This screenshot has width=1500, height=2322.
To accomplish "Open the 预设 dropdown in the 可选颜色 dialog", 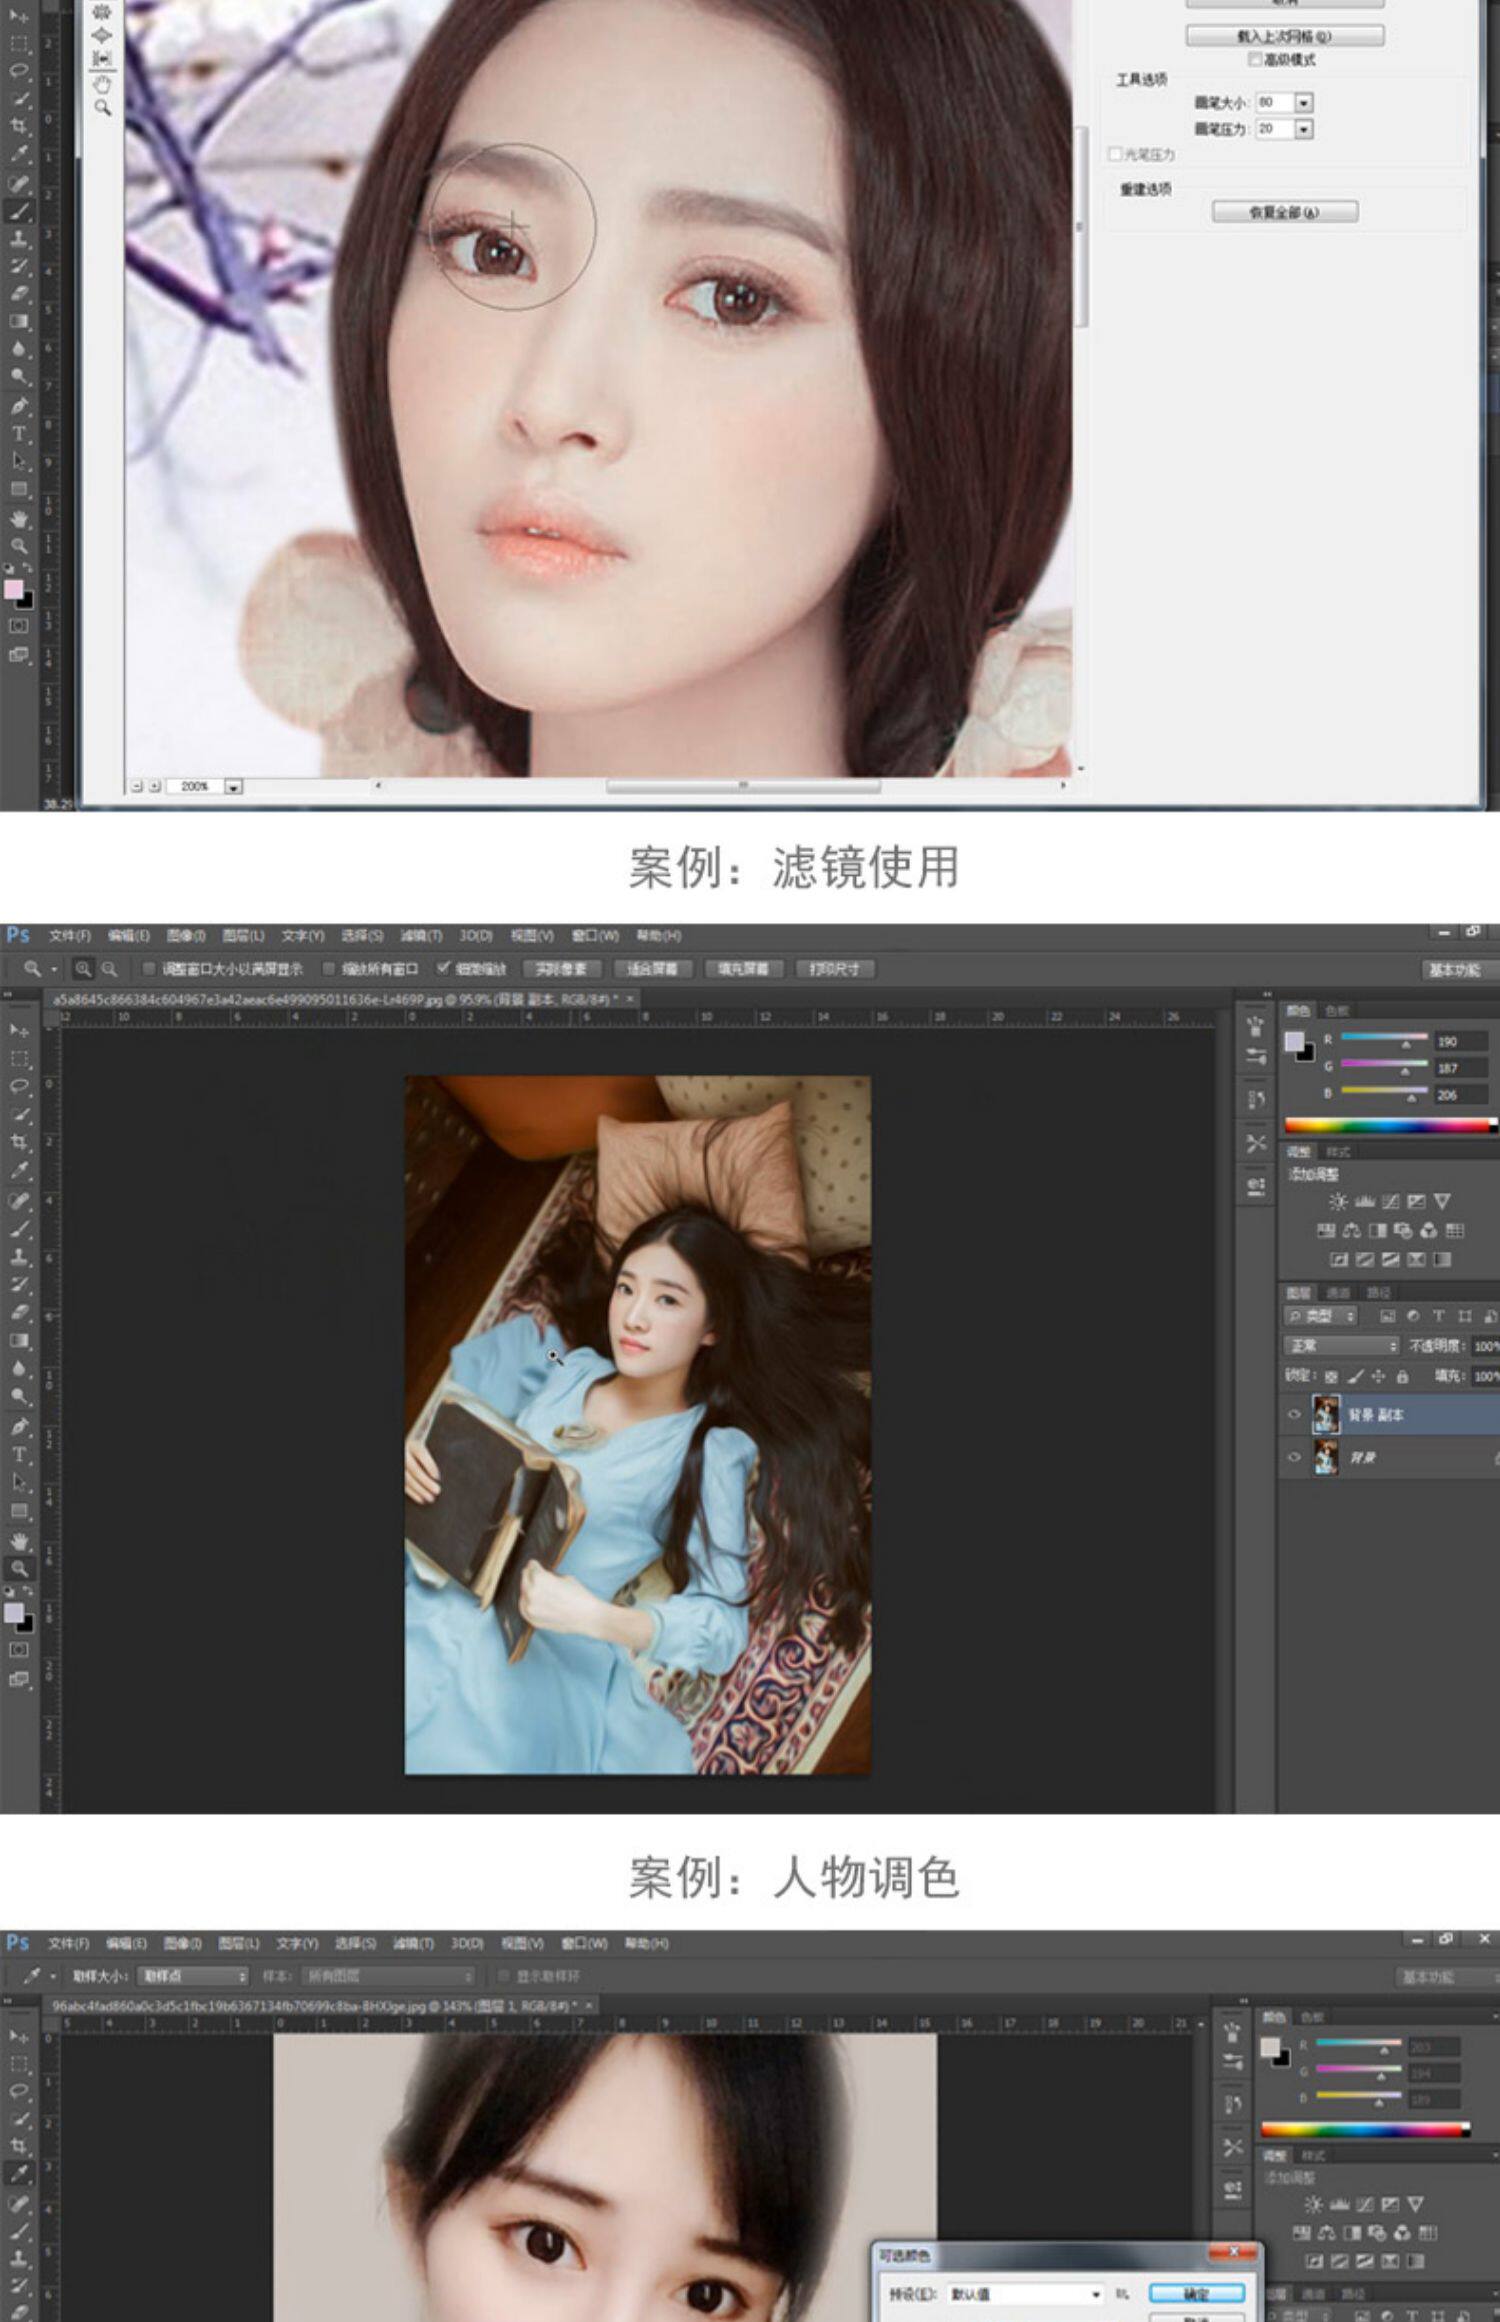I will [1025, 2293].
